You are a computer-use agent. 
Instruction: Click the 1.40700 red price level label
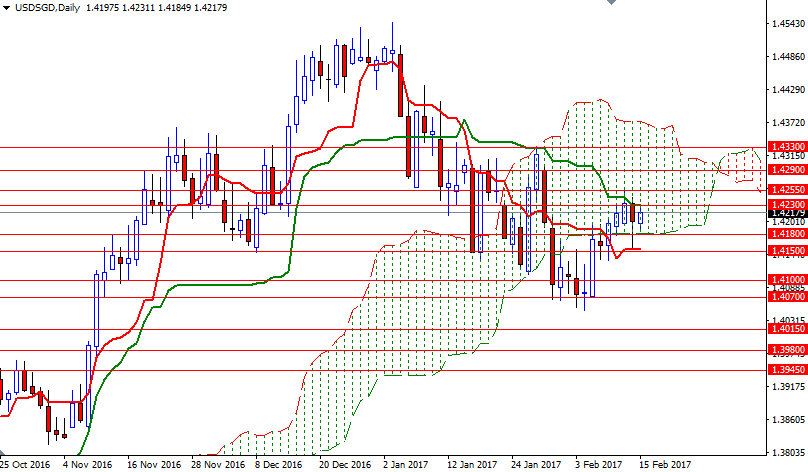pyautogui.click(x=787, y=297)
